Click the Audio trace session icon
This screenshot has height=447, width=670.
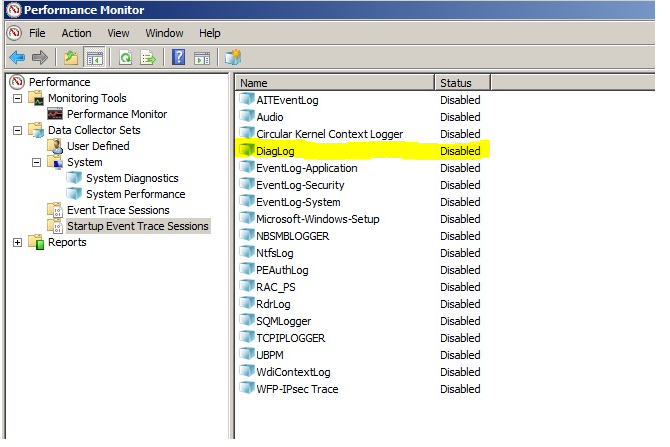point(247,116)
